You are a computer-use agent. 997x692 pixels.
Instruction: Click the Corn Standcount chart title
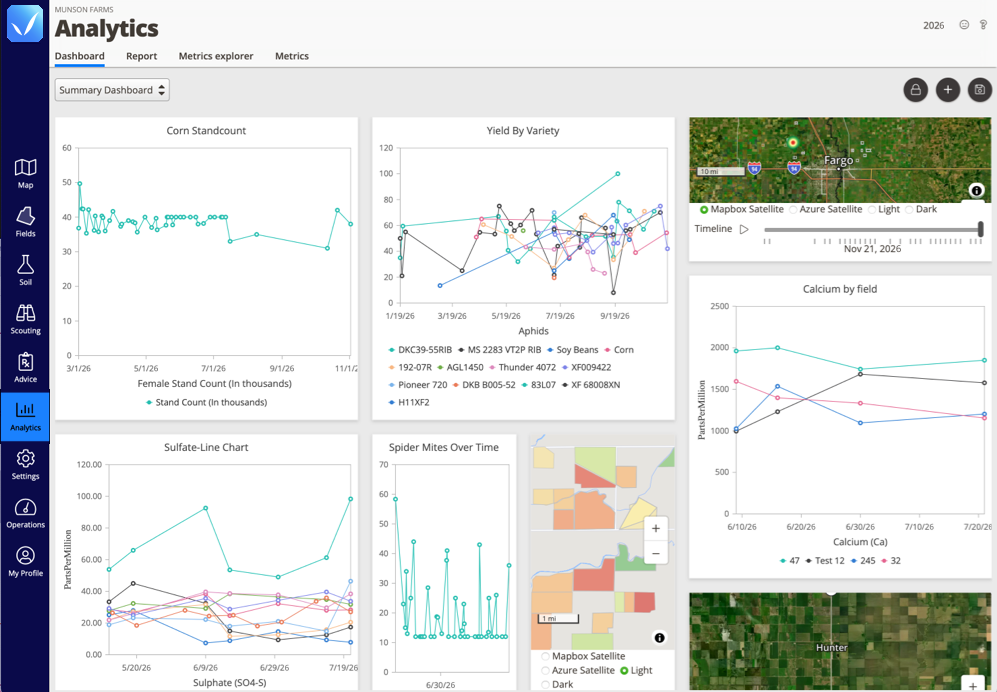point(206,130)
